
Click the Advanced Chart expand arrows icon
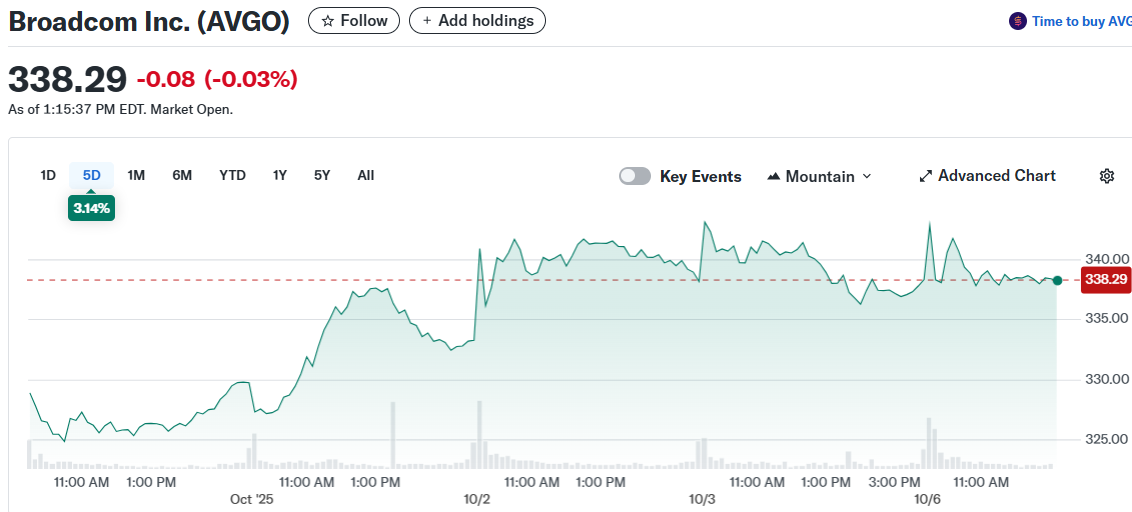pos(925,176)
